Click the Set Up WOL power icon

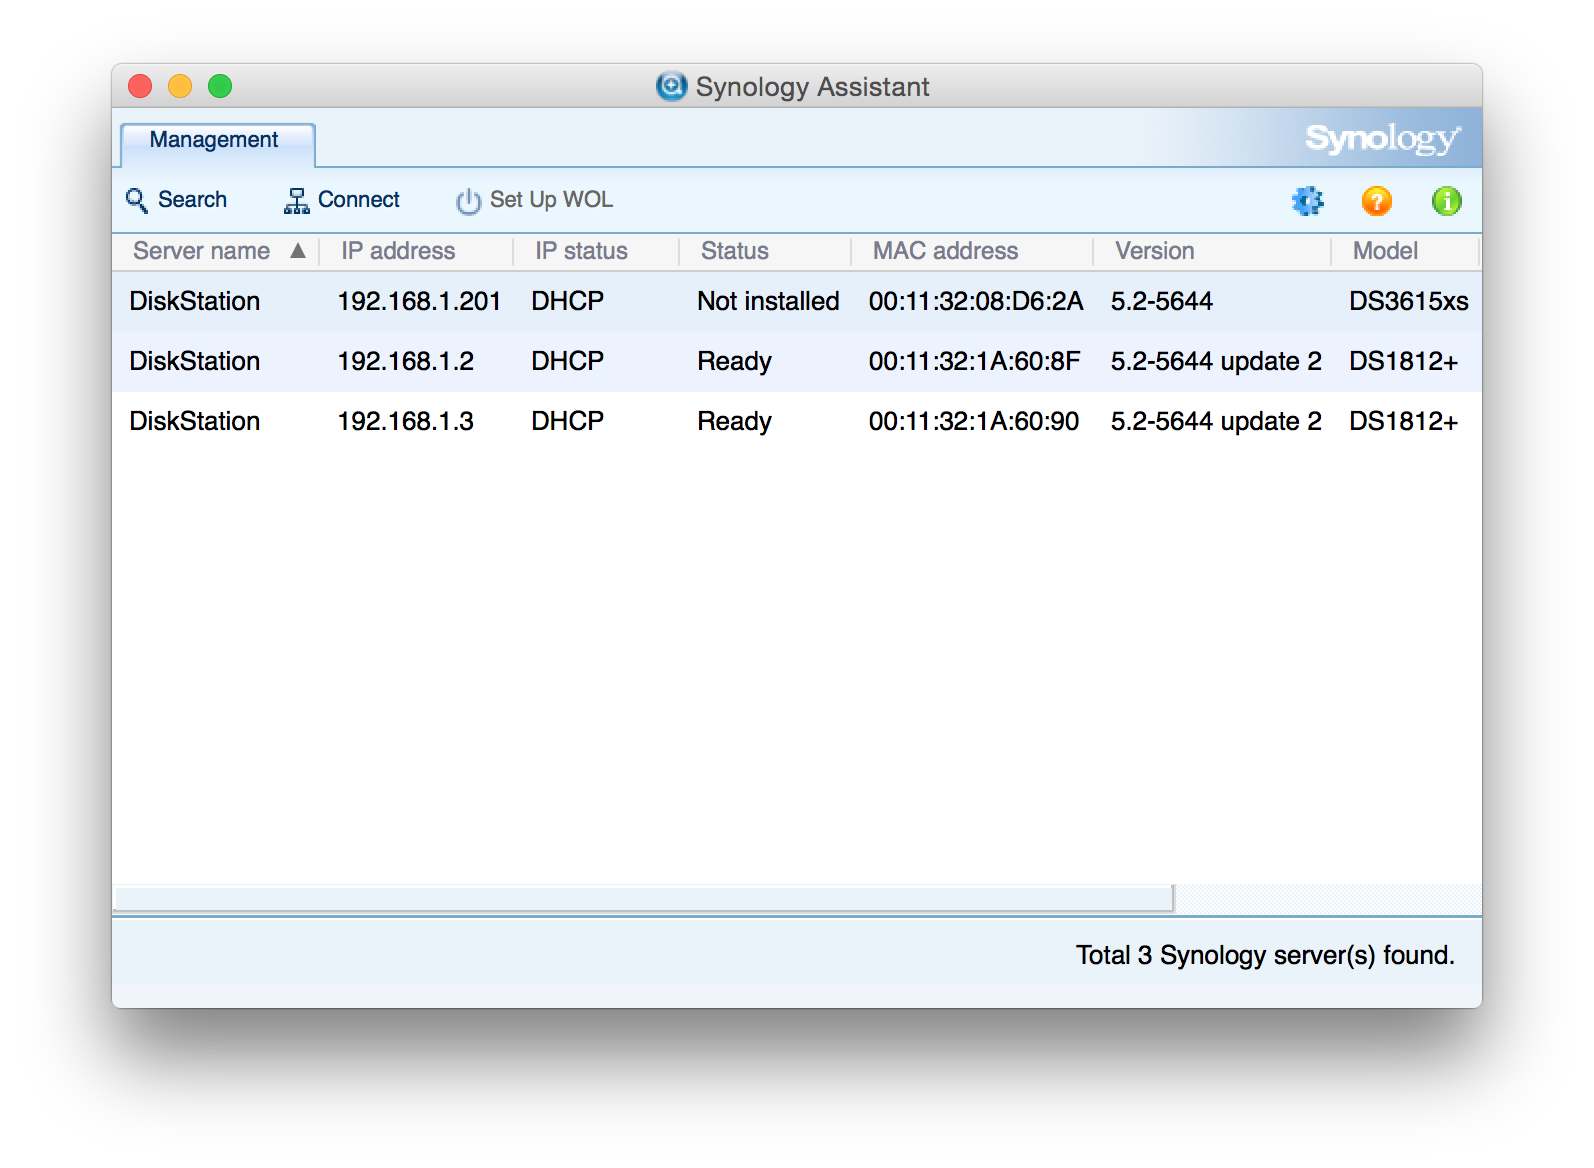click(x=468, y=201)
